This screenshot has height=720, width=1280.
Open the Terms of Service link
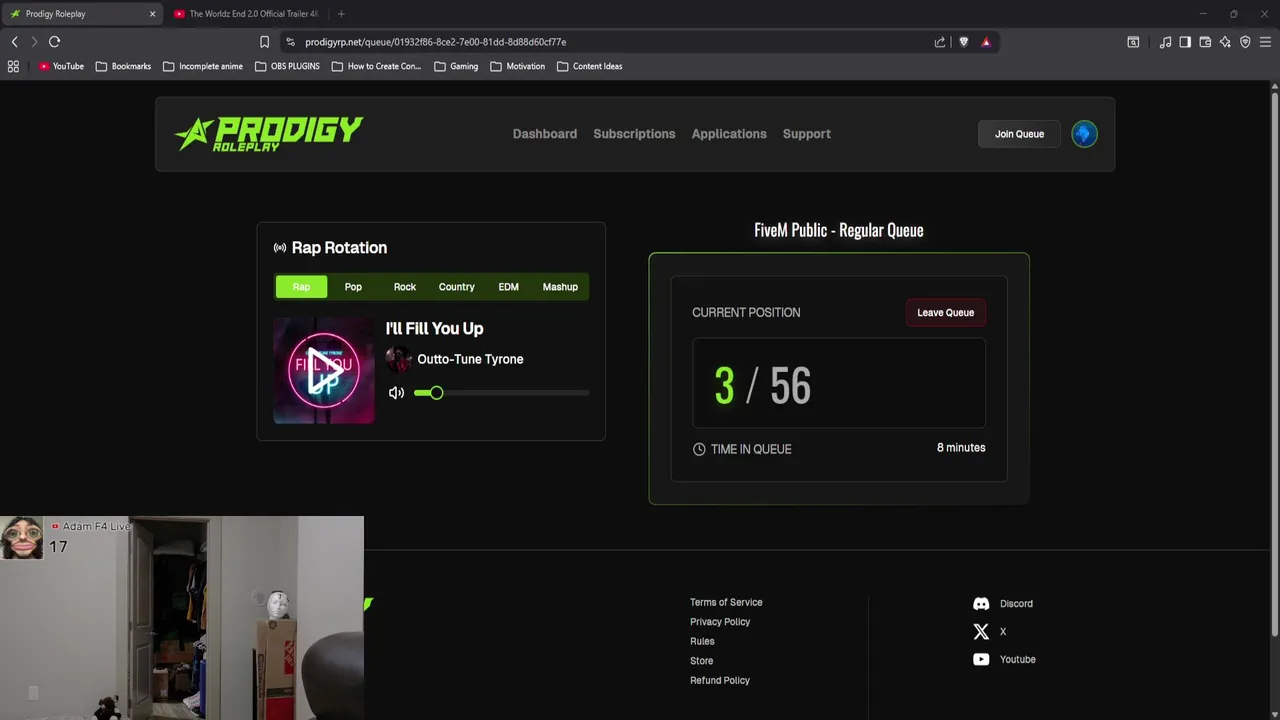point(726,603)
